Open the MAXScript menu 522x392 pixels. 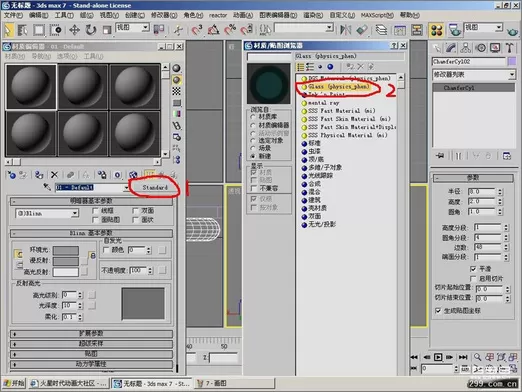[x=377, y=15]
